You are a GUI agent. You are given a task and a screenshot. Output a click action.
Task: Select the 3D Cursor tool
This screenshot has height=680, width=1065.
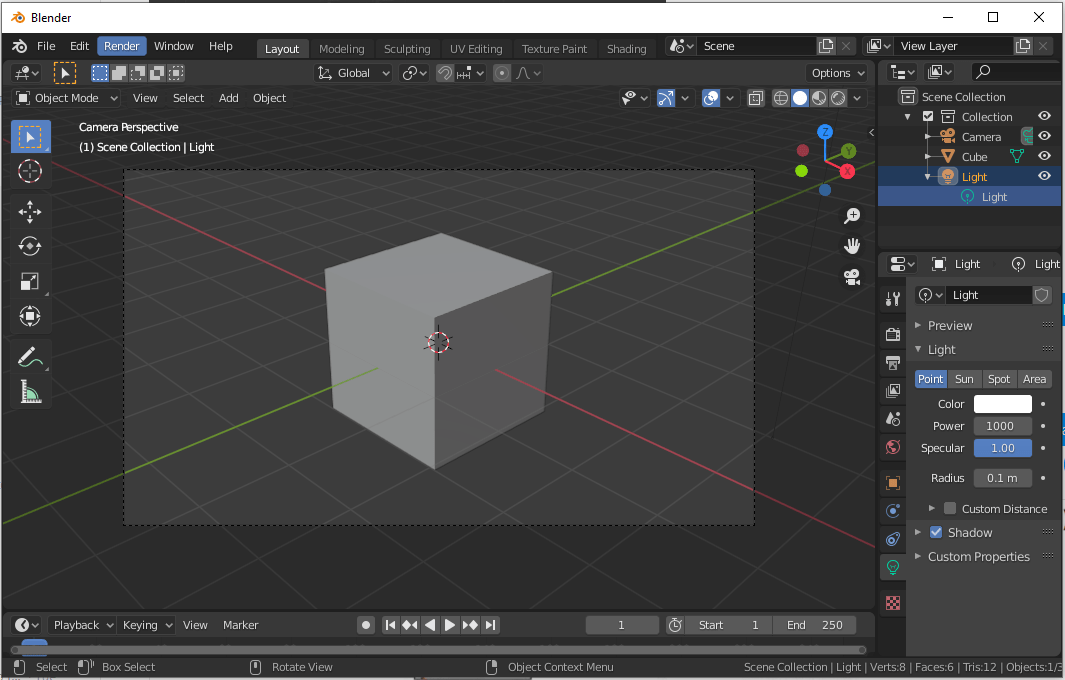click(x=29, y=171)
